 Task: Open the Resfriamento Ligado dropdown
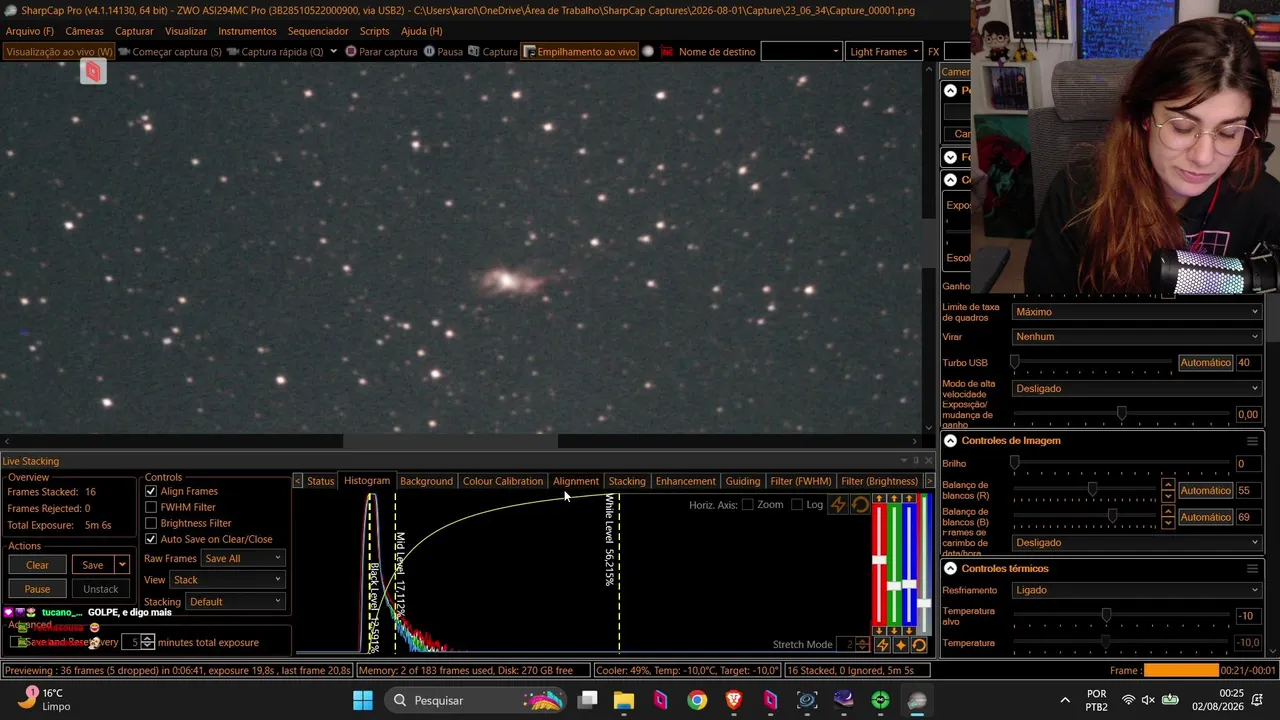pyautogui.click(x=1137, y=590)
